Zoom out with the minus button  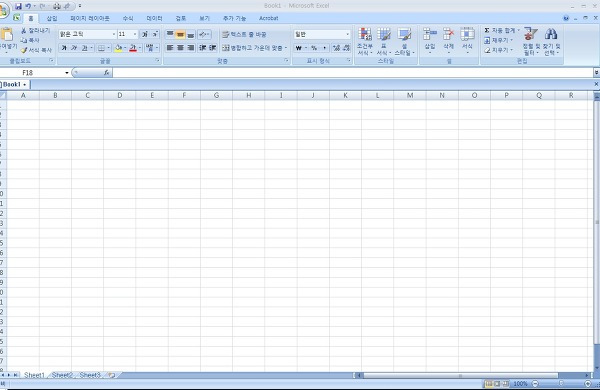535,383
